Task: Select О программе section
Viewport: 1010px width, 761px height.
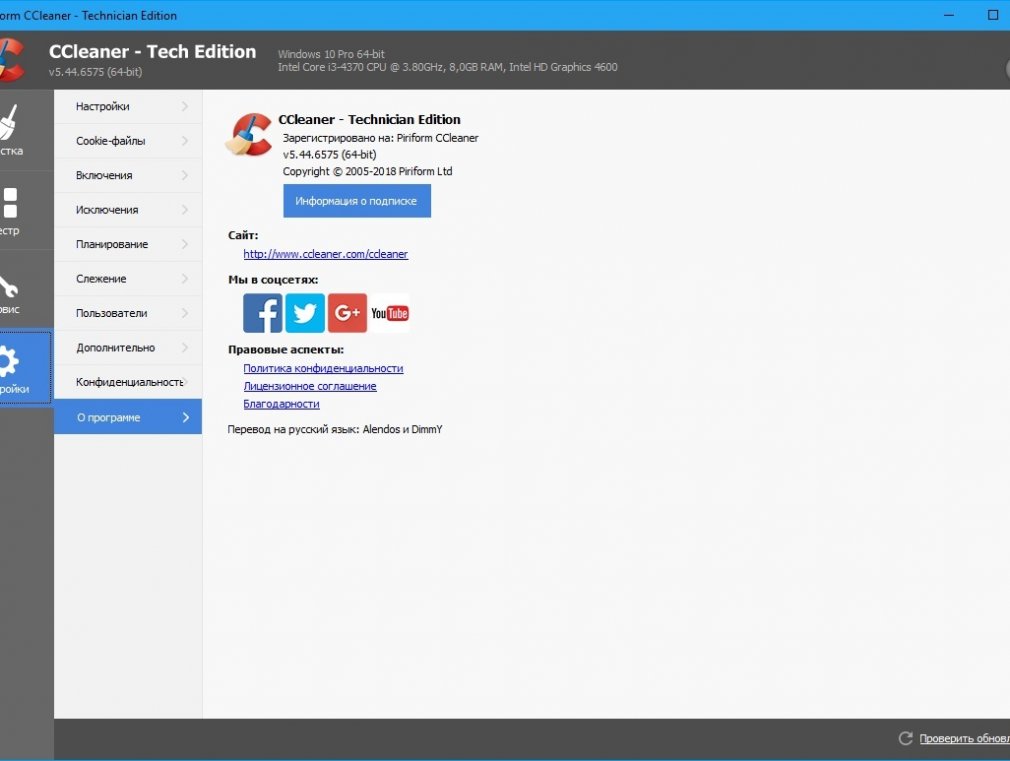Action: pyautogui.click(x=128, y=417)
